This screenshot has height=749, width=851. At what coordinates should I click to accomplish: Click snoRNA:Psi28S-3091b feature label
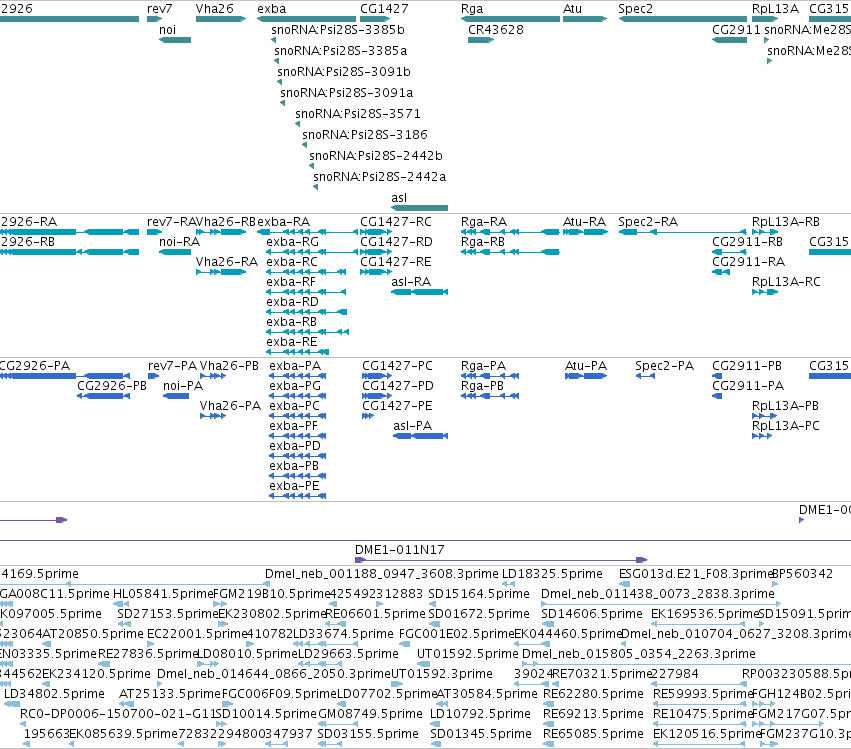(x=344, y=72)
